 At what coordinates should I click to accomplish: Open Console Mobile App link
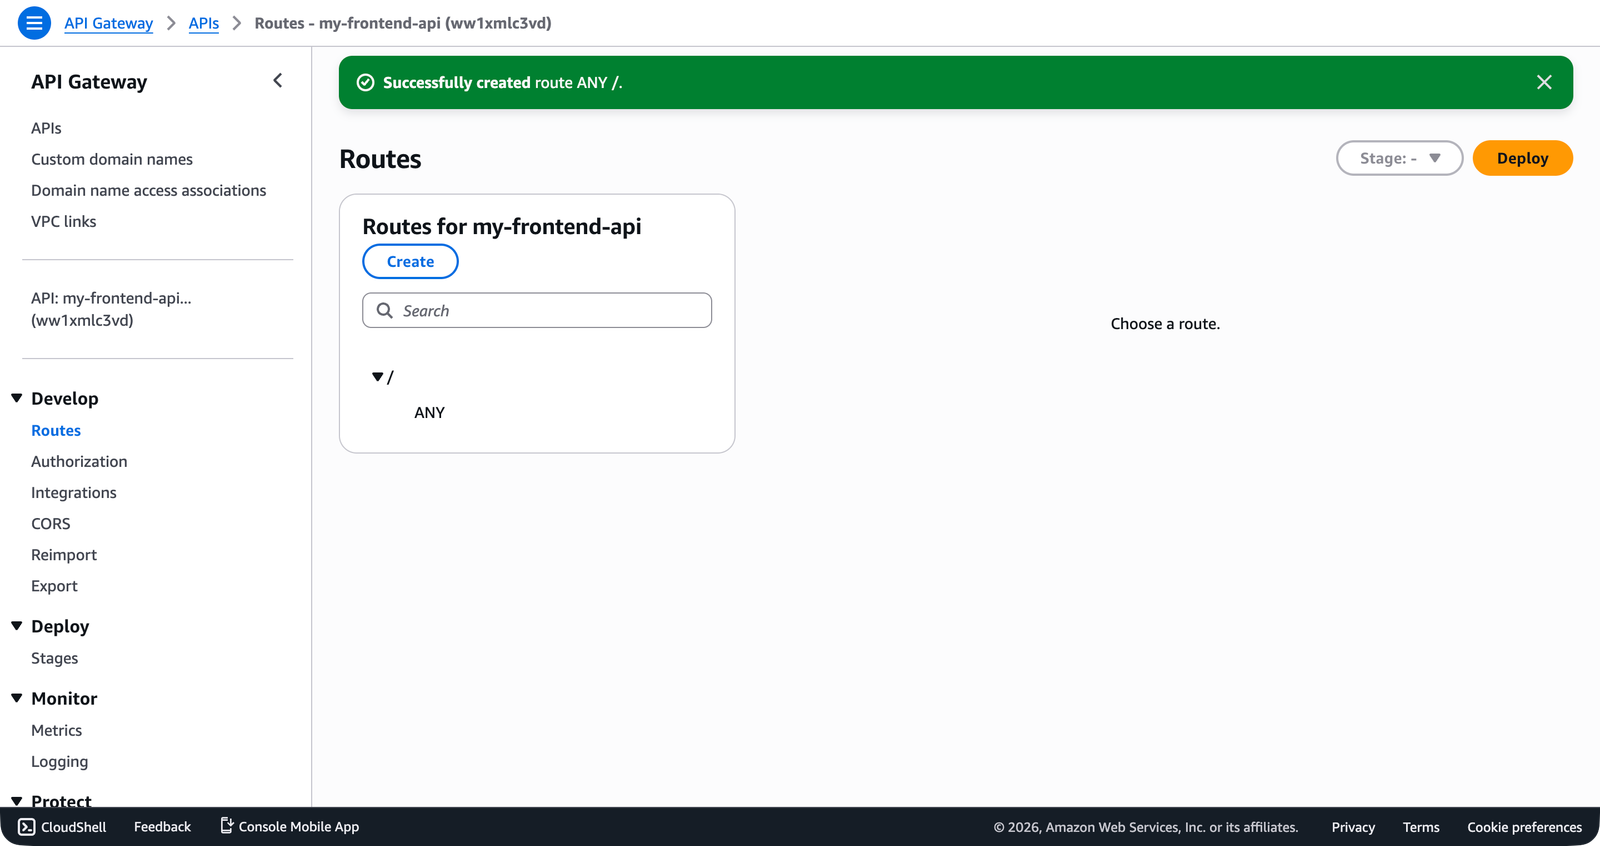pos(289,827)
